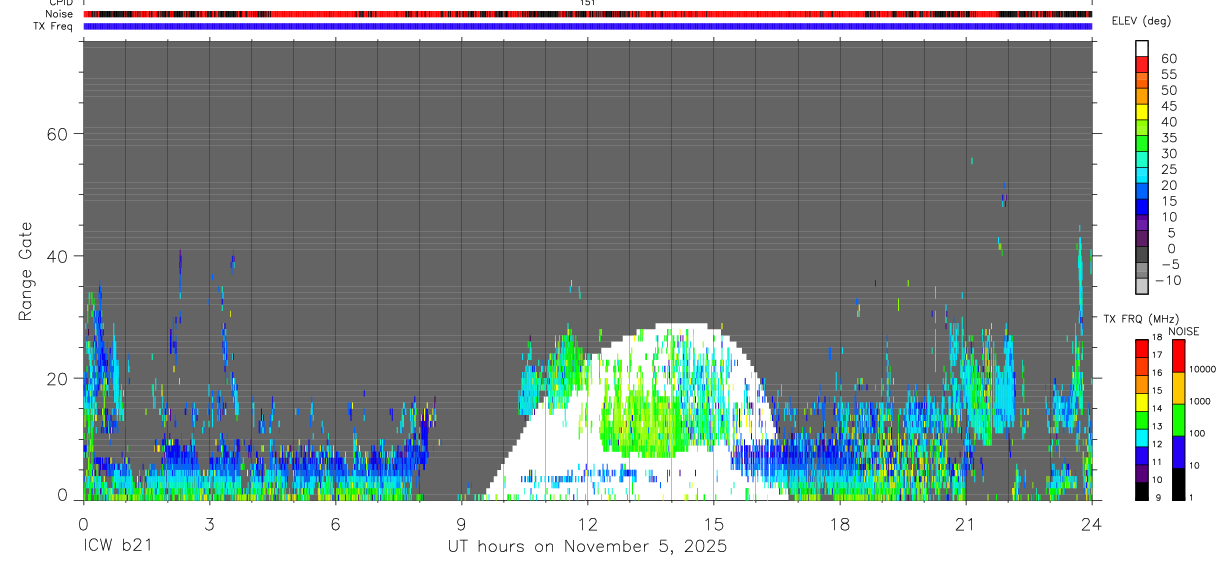Click the Range Gate axis label
The height and width of the screenshot is (567, 1228).
[26, 272]
